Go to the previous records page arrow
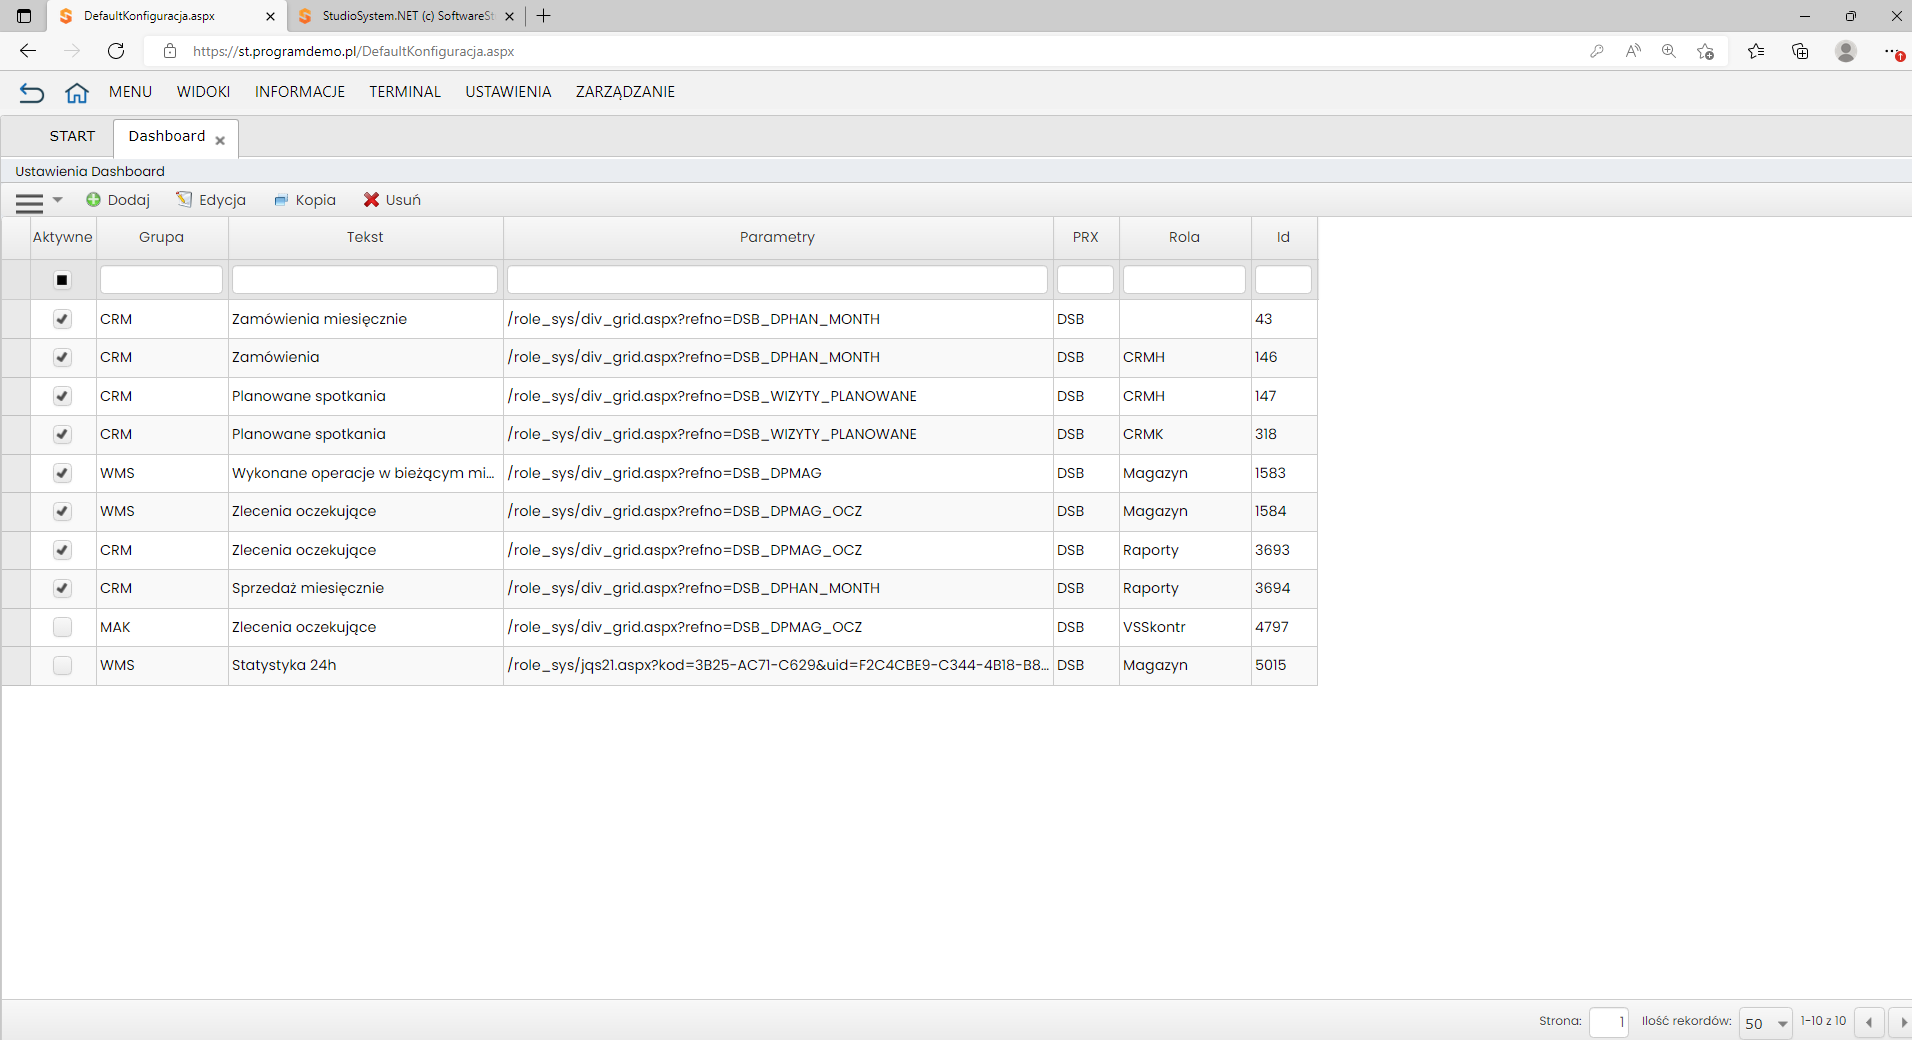Screen dimensions: 1912x1040 click(1869, 1023)
